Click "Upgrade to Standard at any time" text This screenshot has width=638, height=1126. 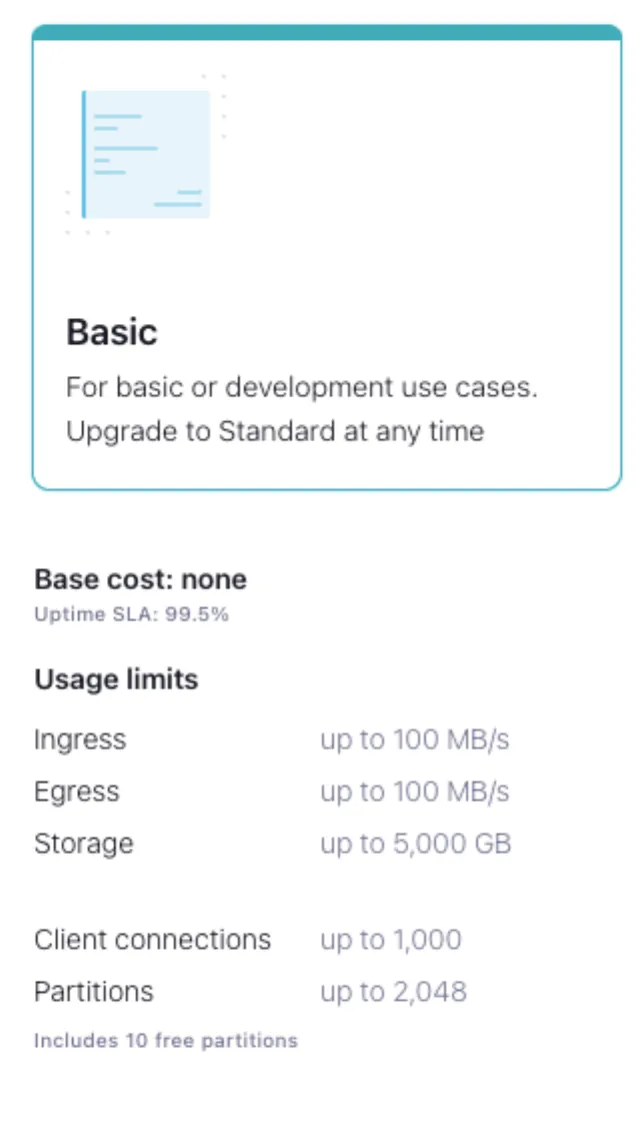[x=275, y=432]
